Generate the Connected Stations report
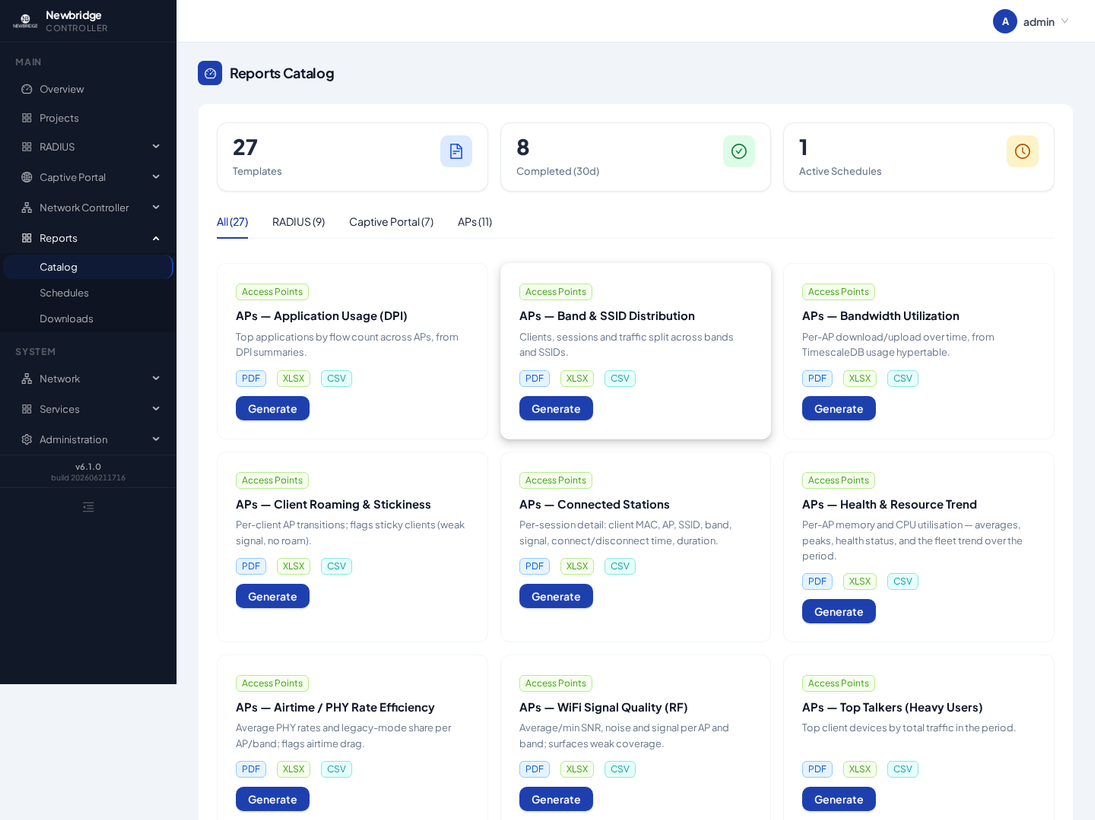This screenshot has width=1095, height=820. pos(556,596)
